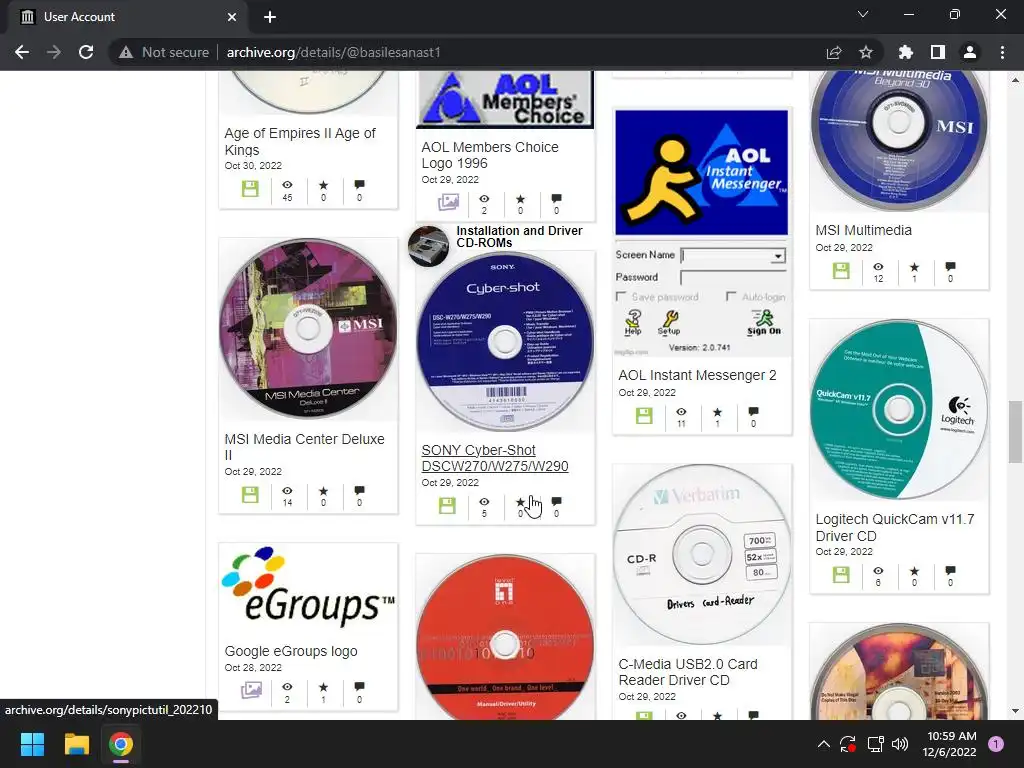Click software floppy icon on Logitech QuickCam card

point(841,575)
